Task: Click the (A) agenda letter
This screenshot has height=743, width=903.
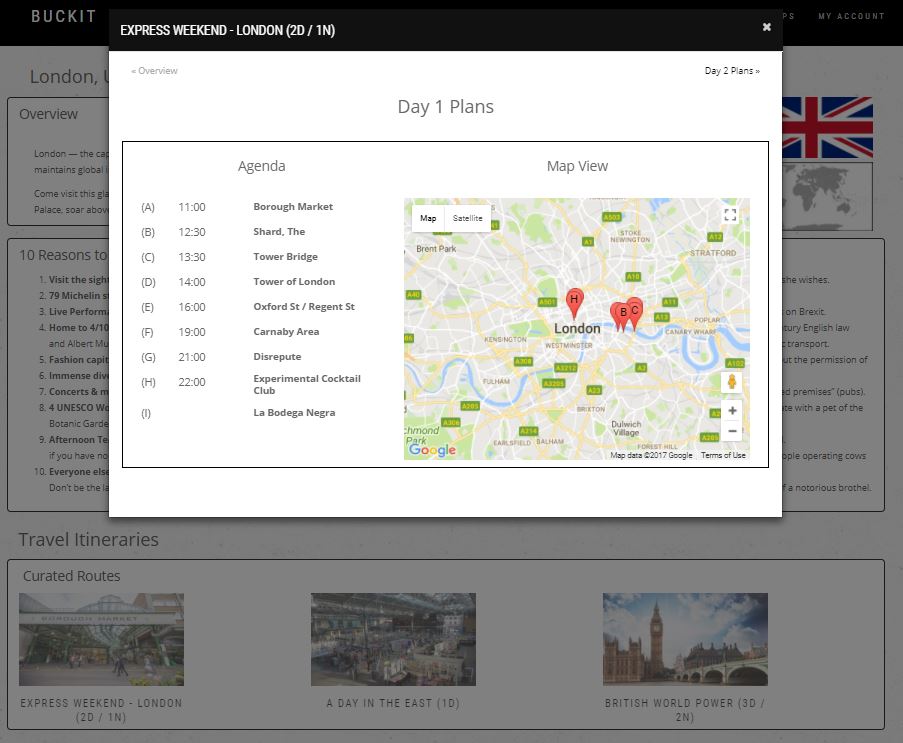Action: click(148, 207)
